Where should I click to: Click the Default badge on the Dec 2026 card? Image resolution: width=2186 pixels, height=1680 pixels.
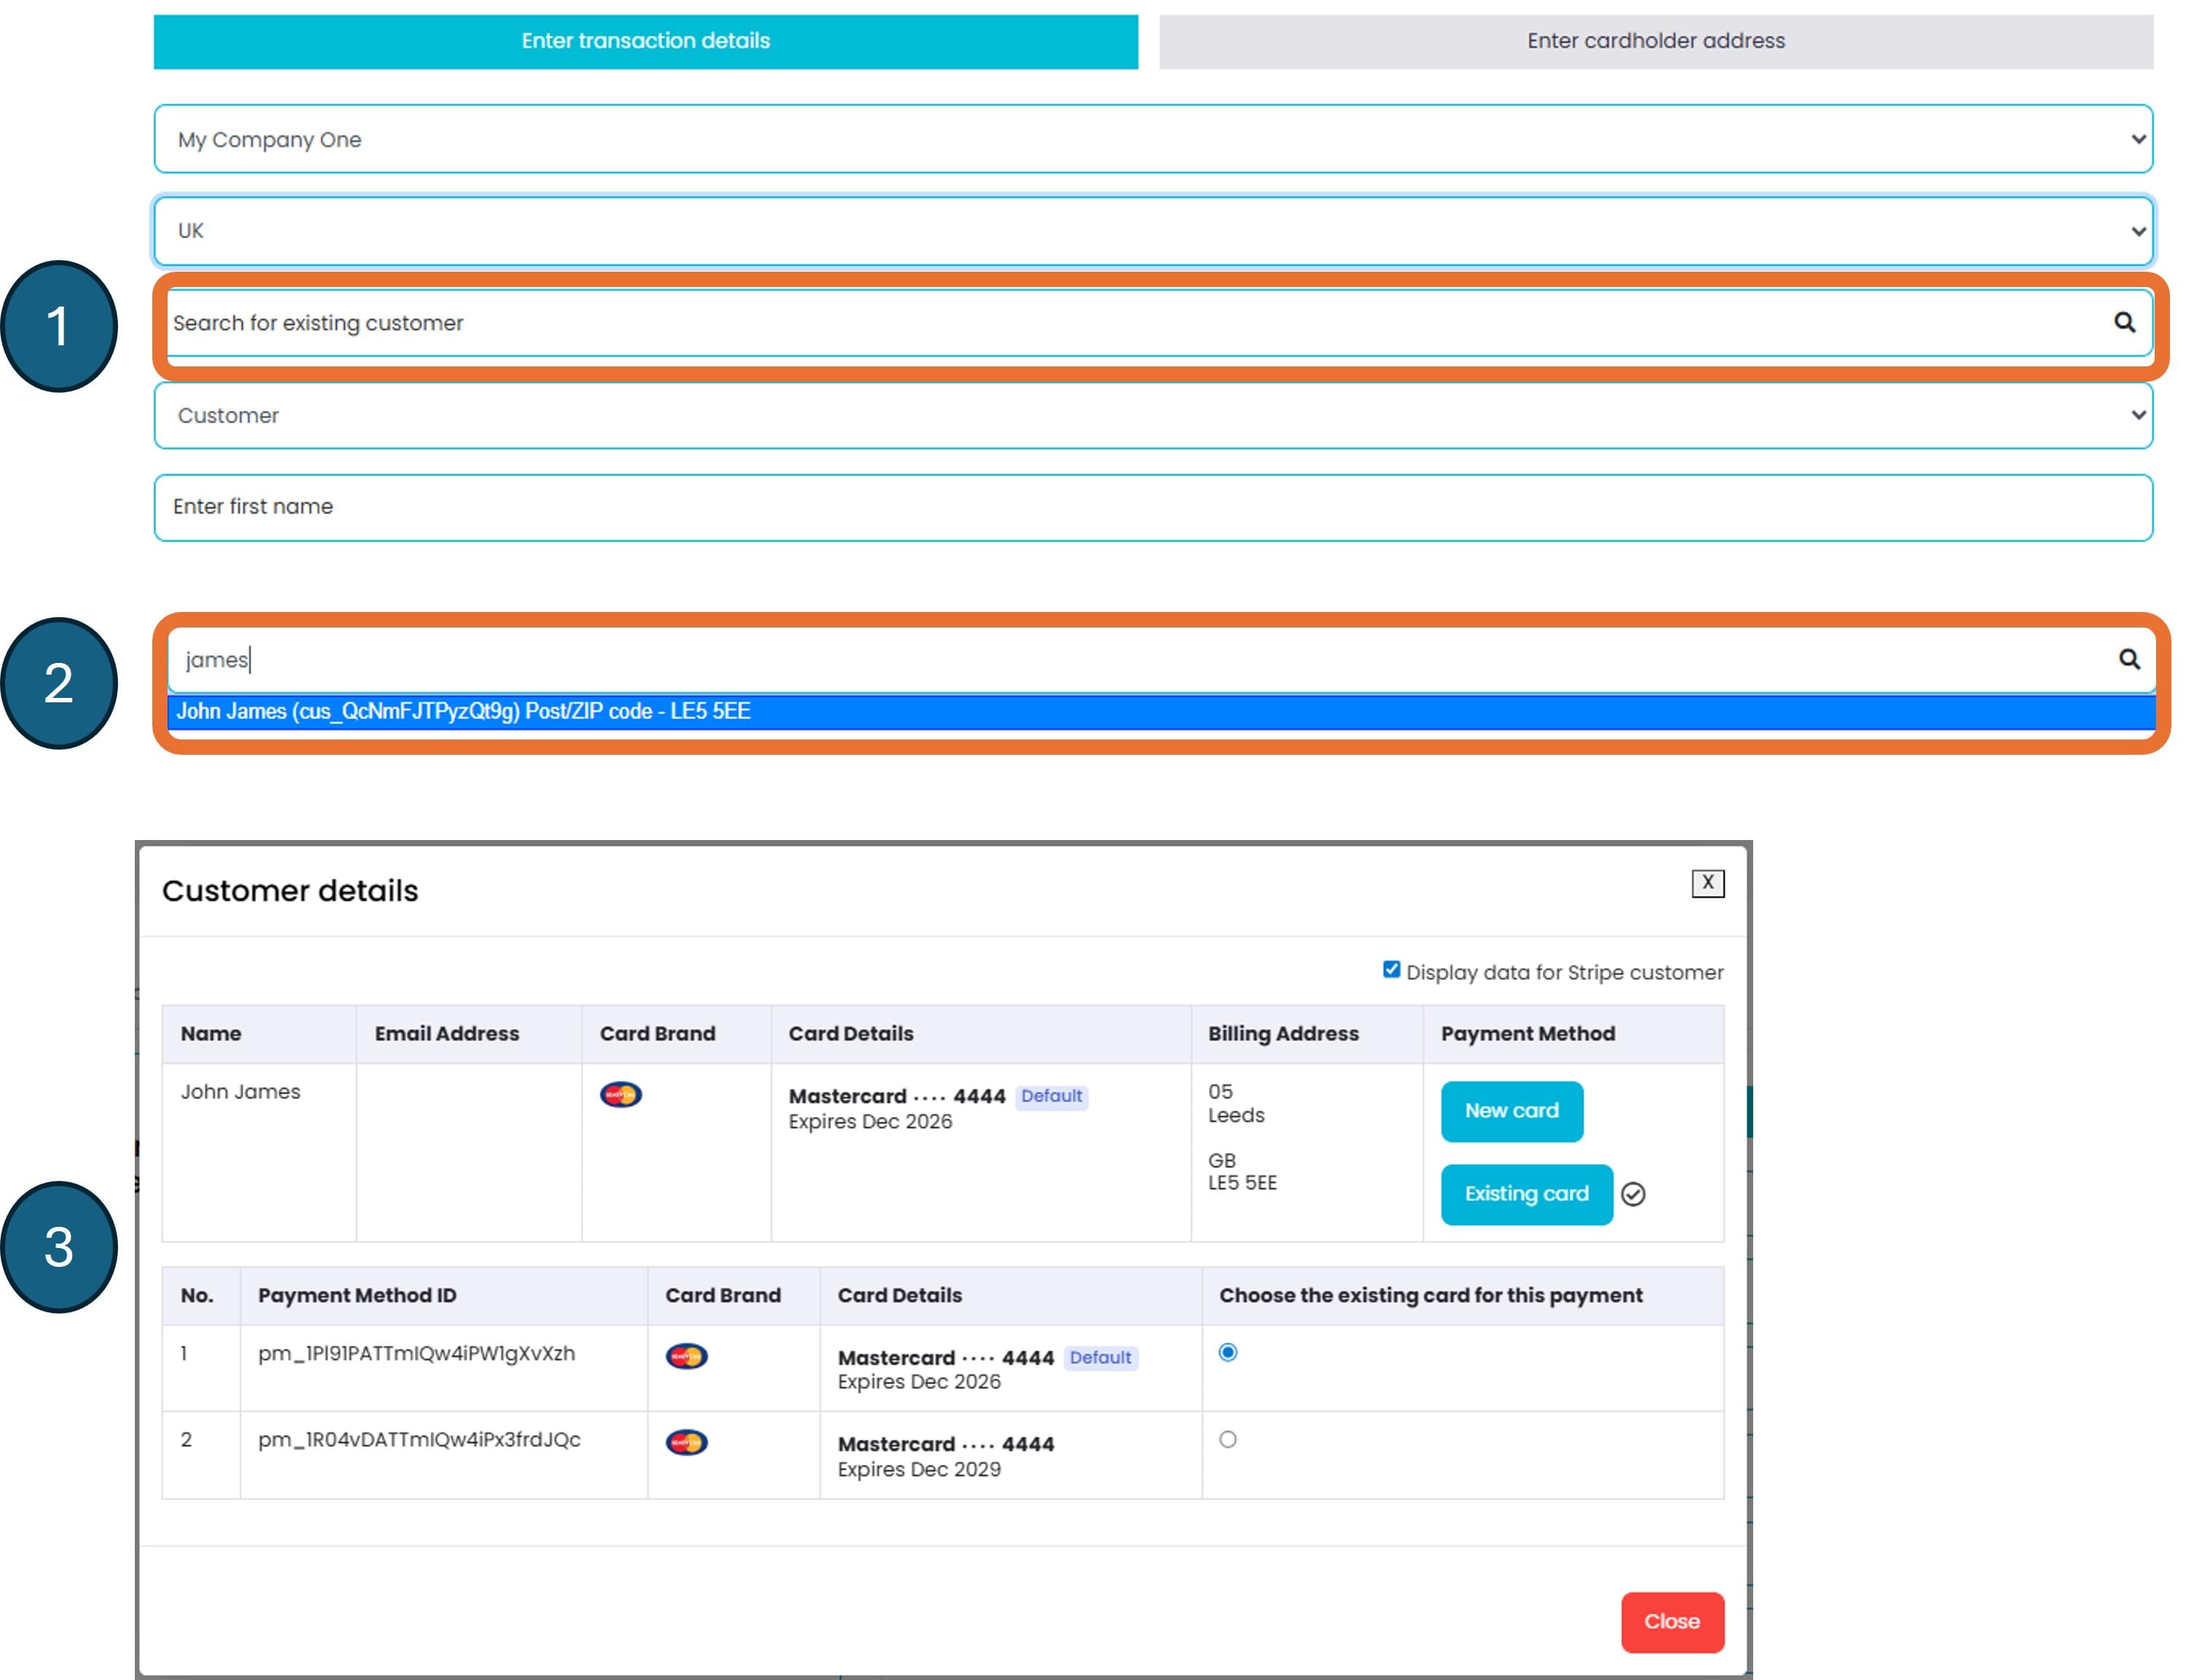pyautogui.click(x=1051, y=1096)
